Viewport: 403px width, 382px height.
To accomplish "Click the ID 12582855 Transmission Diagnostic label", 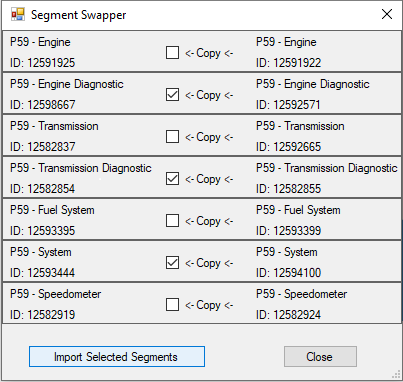I will tap(289, 189).
